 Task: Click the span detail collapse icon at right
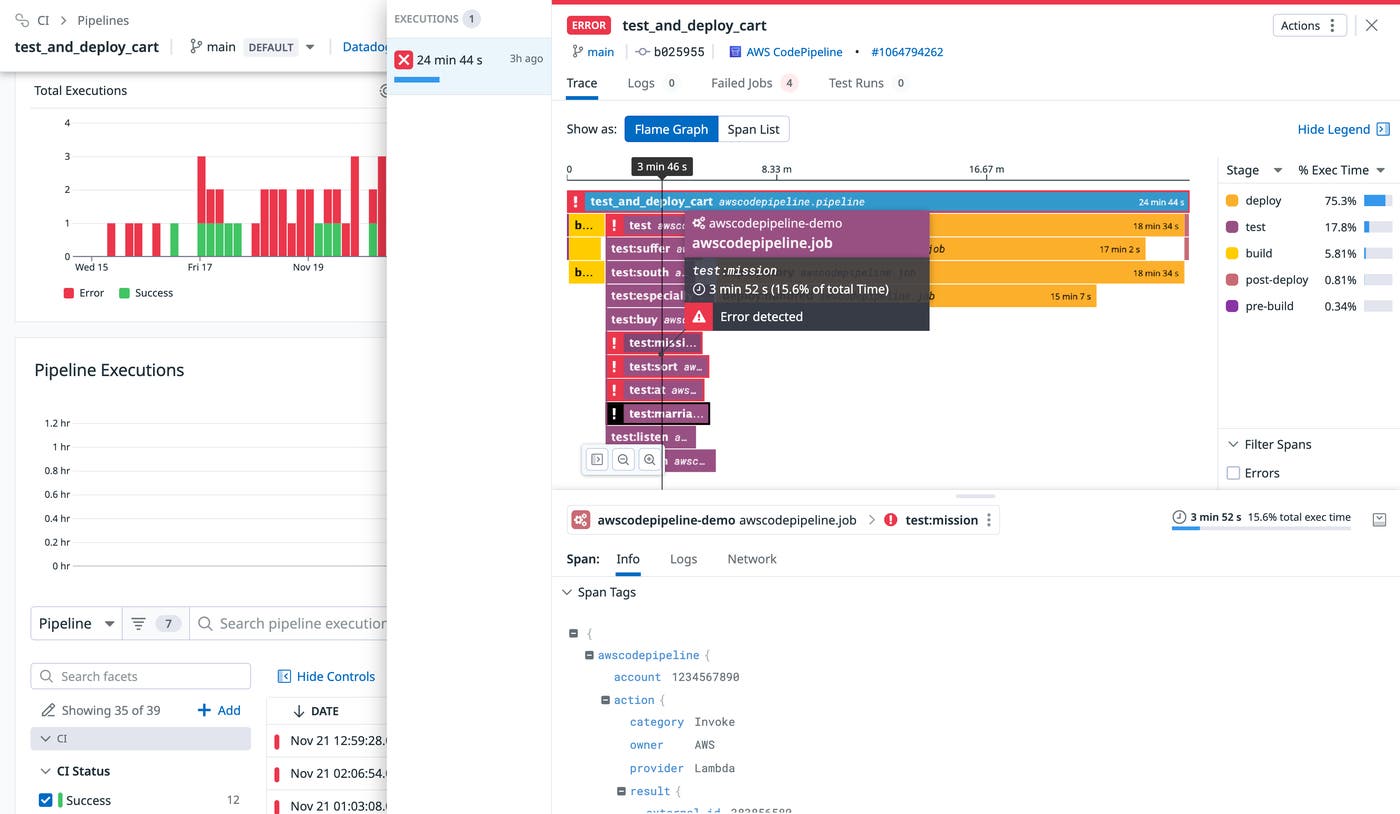[x=1379, y=520]
